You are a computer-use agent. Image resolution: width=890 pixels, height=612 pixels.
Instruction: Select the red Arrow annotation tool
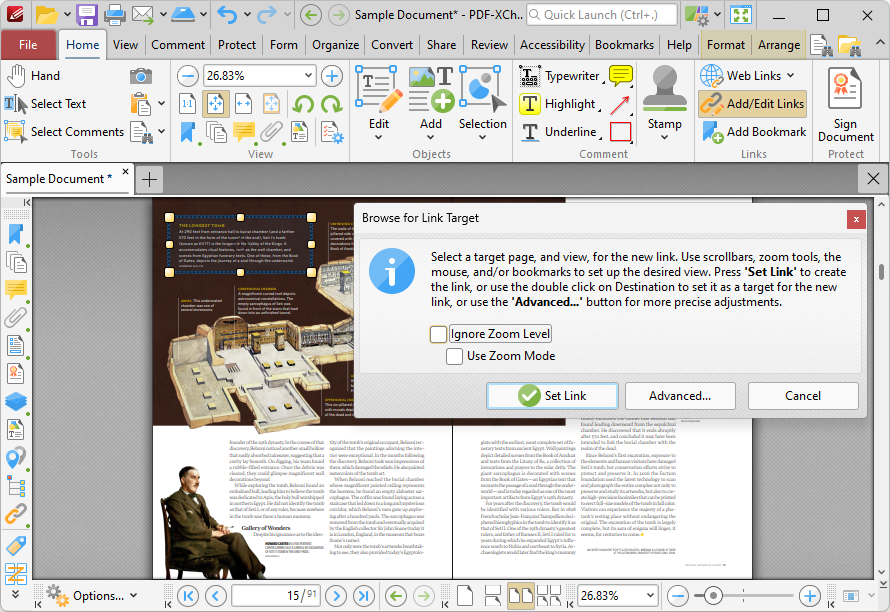[620, 104]
